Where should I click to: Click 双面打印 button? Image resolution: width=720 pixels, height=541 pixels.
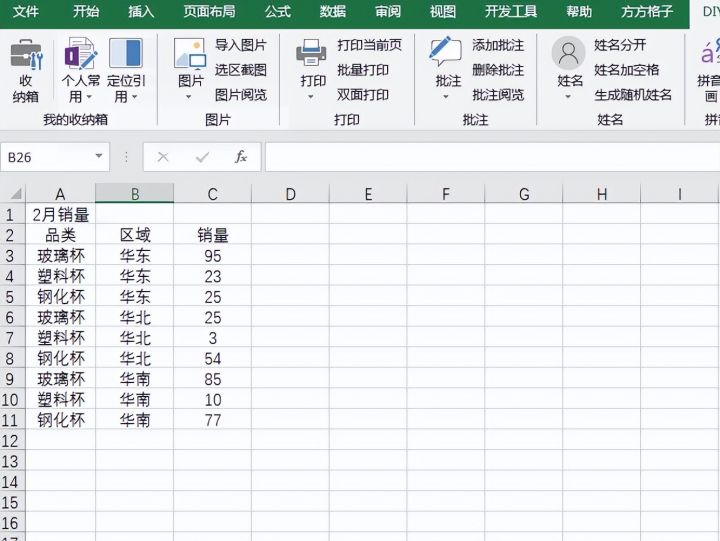tap(363, 95)
